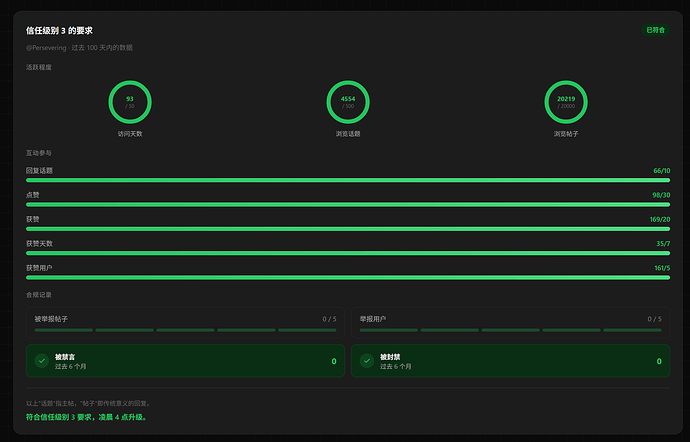Click the 161/5 value
690x442 pixels.
click(x=662, y=268)
